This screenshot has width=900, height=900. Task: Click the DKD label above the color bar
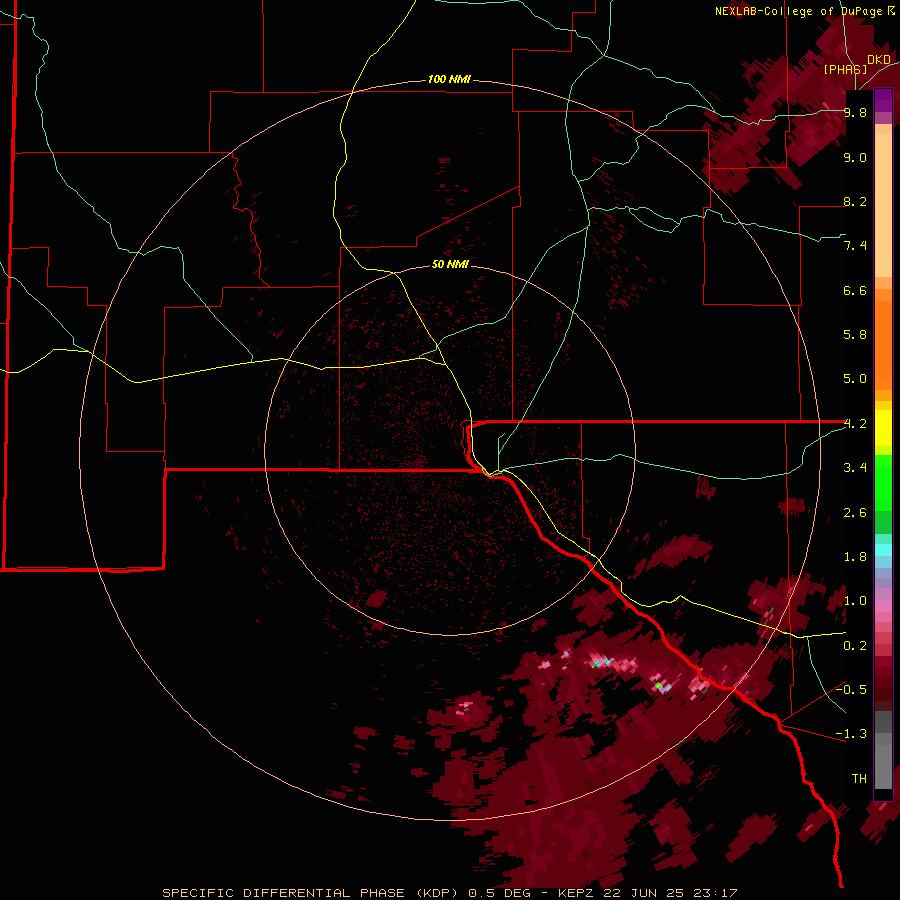click(879, 59)
